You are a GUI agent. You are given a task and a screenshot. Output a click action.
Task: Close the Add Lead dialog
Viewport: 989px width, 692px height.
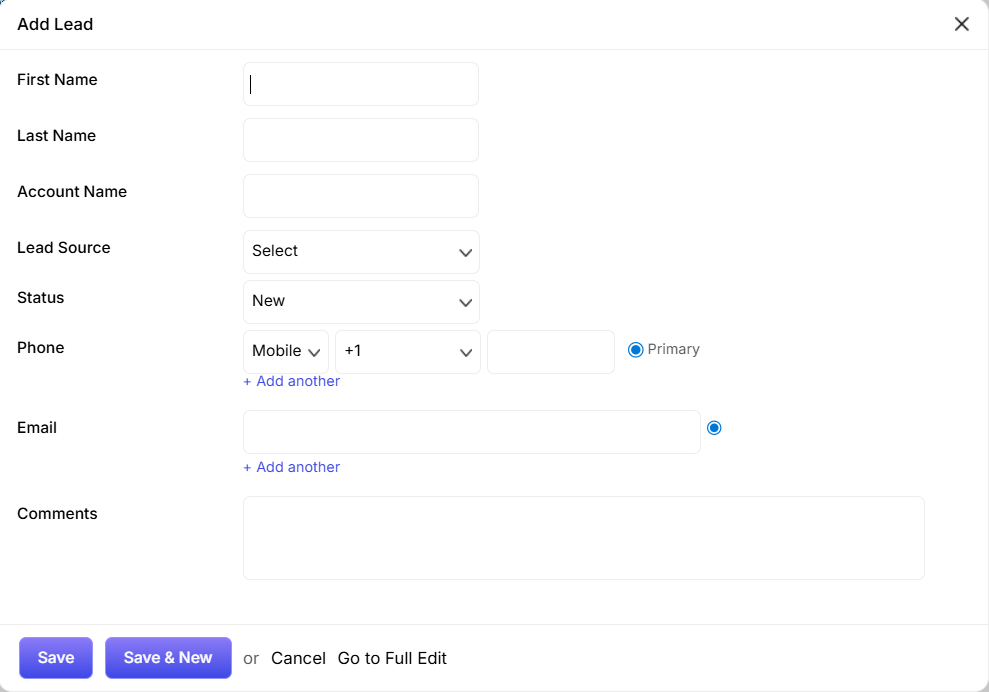click(x=961, y=24)
